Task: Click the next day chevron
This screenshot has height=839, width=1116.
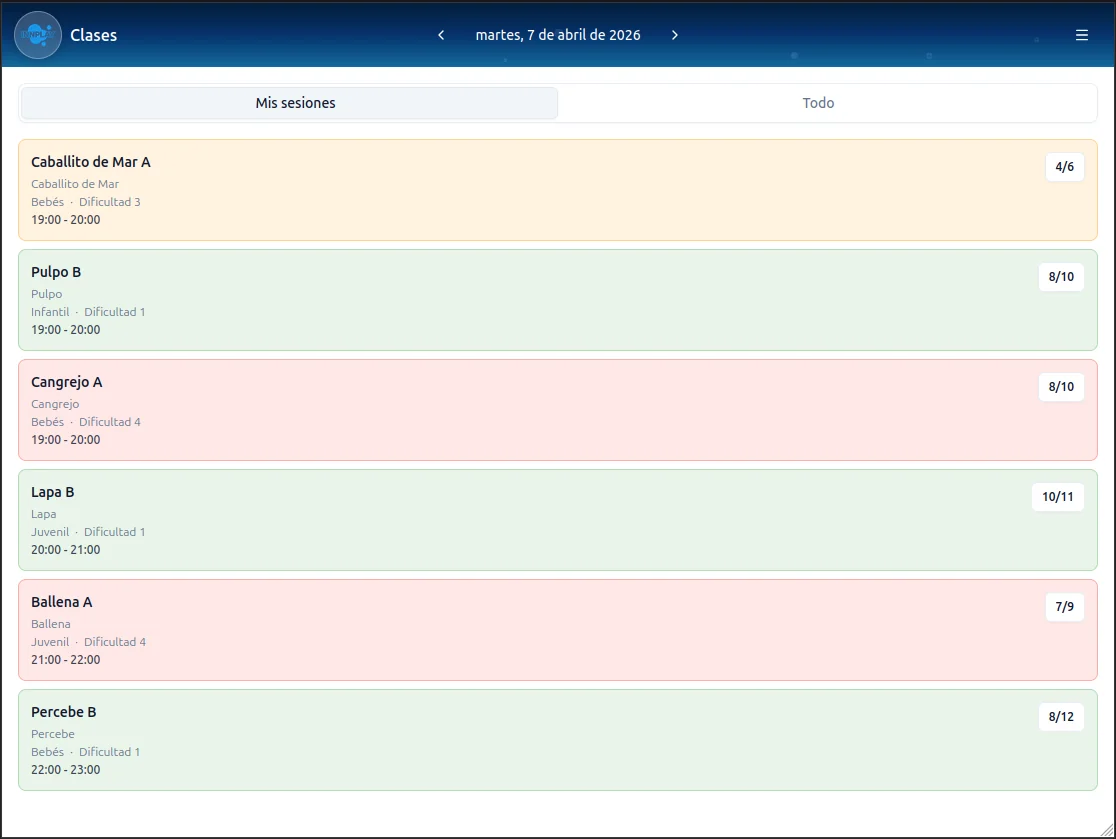Action: [x=675, y=34]
